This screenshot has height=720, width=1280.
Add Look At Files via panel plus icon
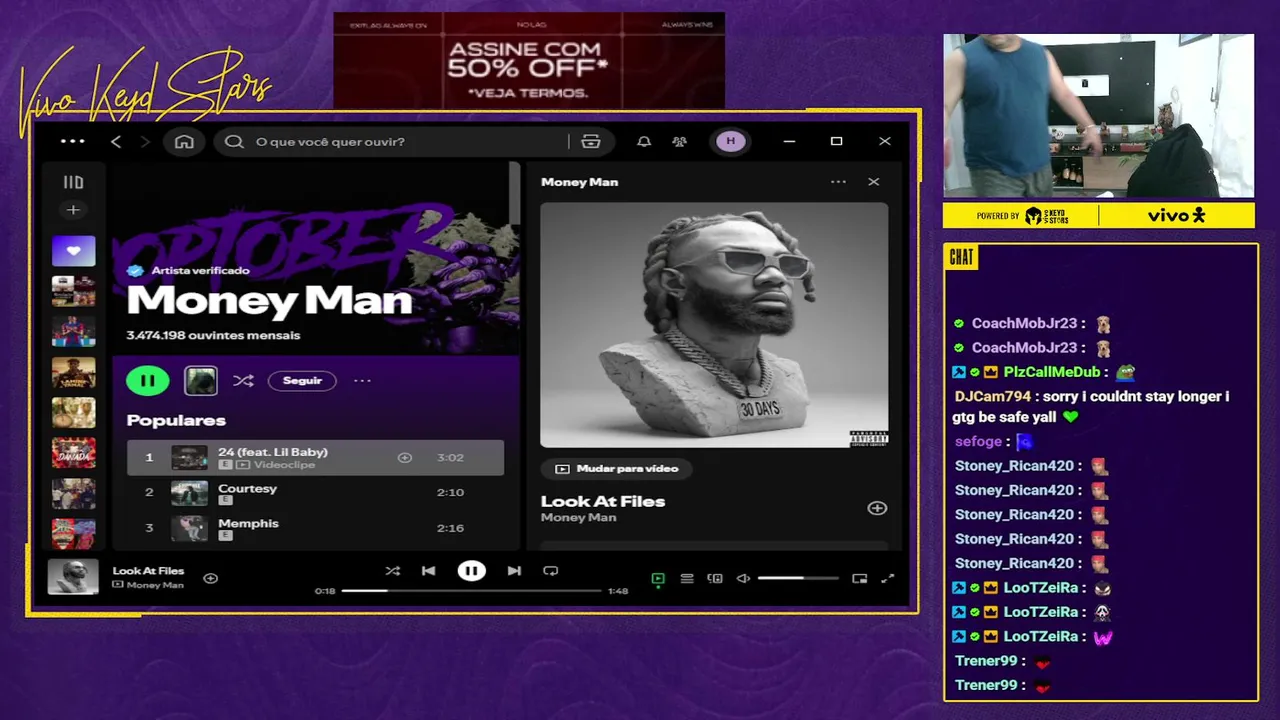point(877,508)
